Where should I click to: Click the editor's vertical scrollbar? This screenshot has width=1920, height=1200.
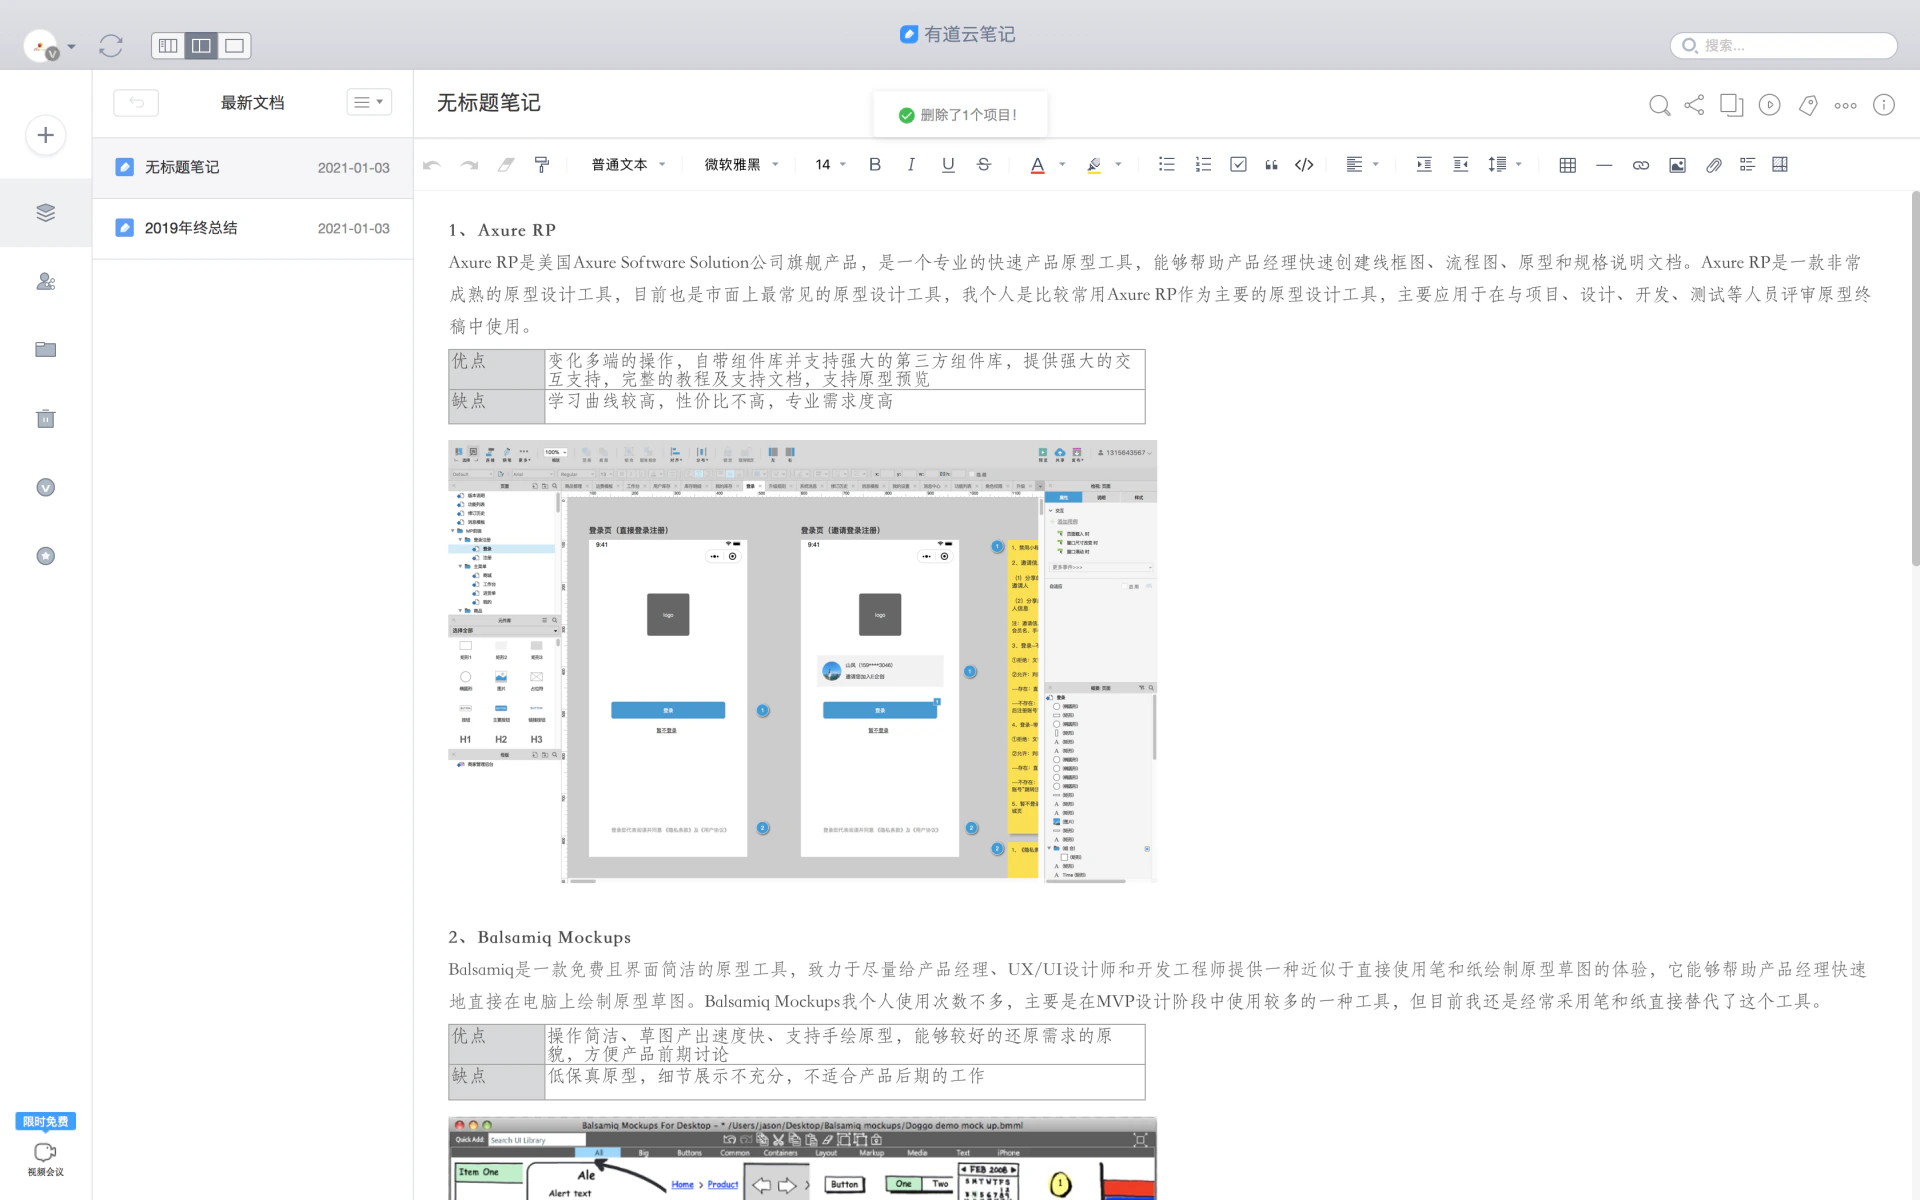pyautogui.click(x=1914, y=380)
